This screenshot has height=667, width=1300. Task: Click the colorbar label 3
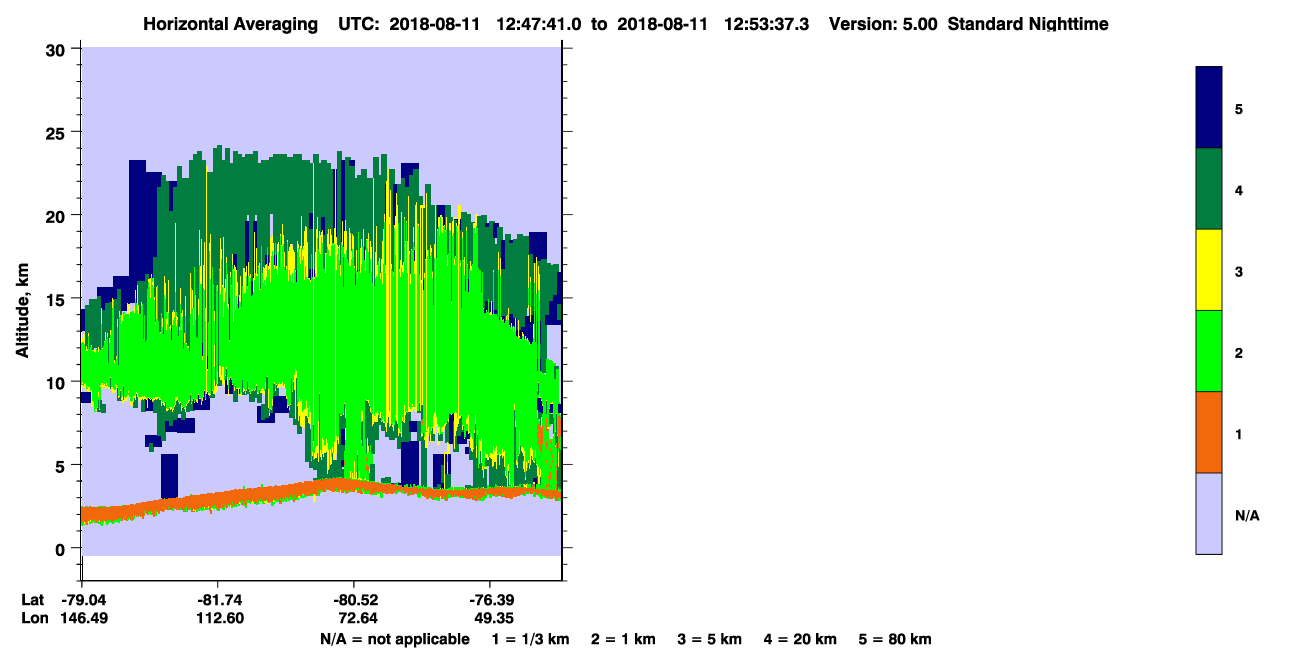pos(1239,271)
